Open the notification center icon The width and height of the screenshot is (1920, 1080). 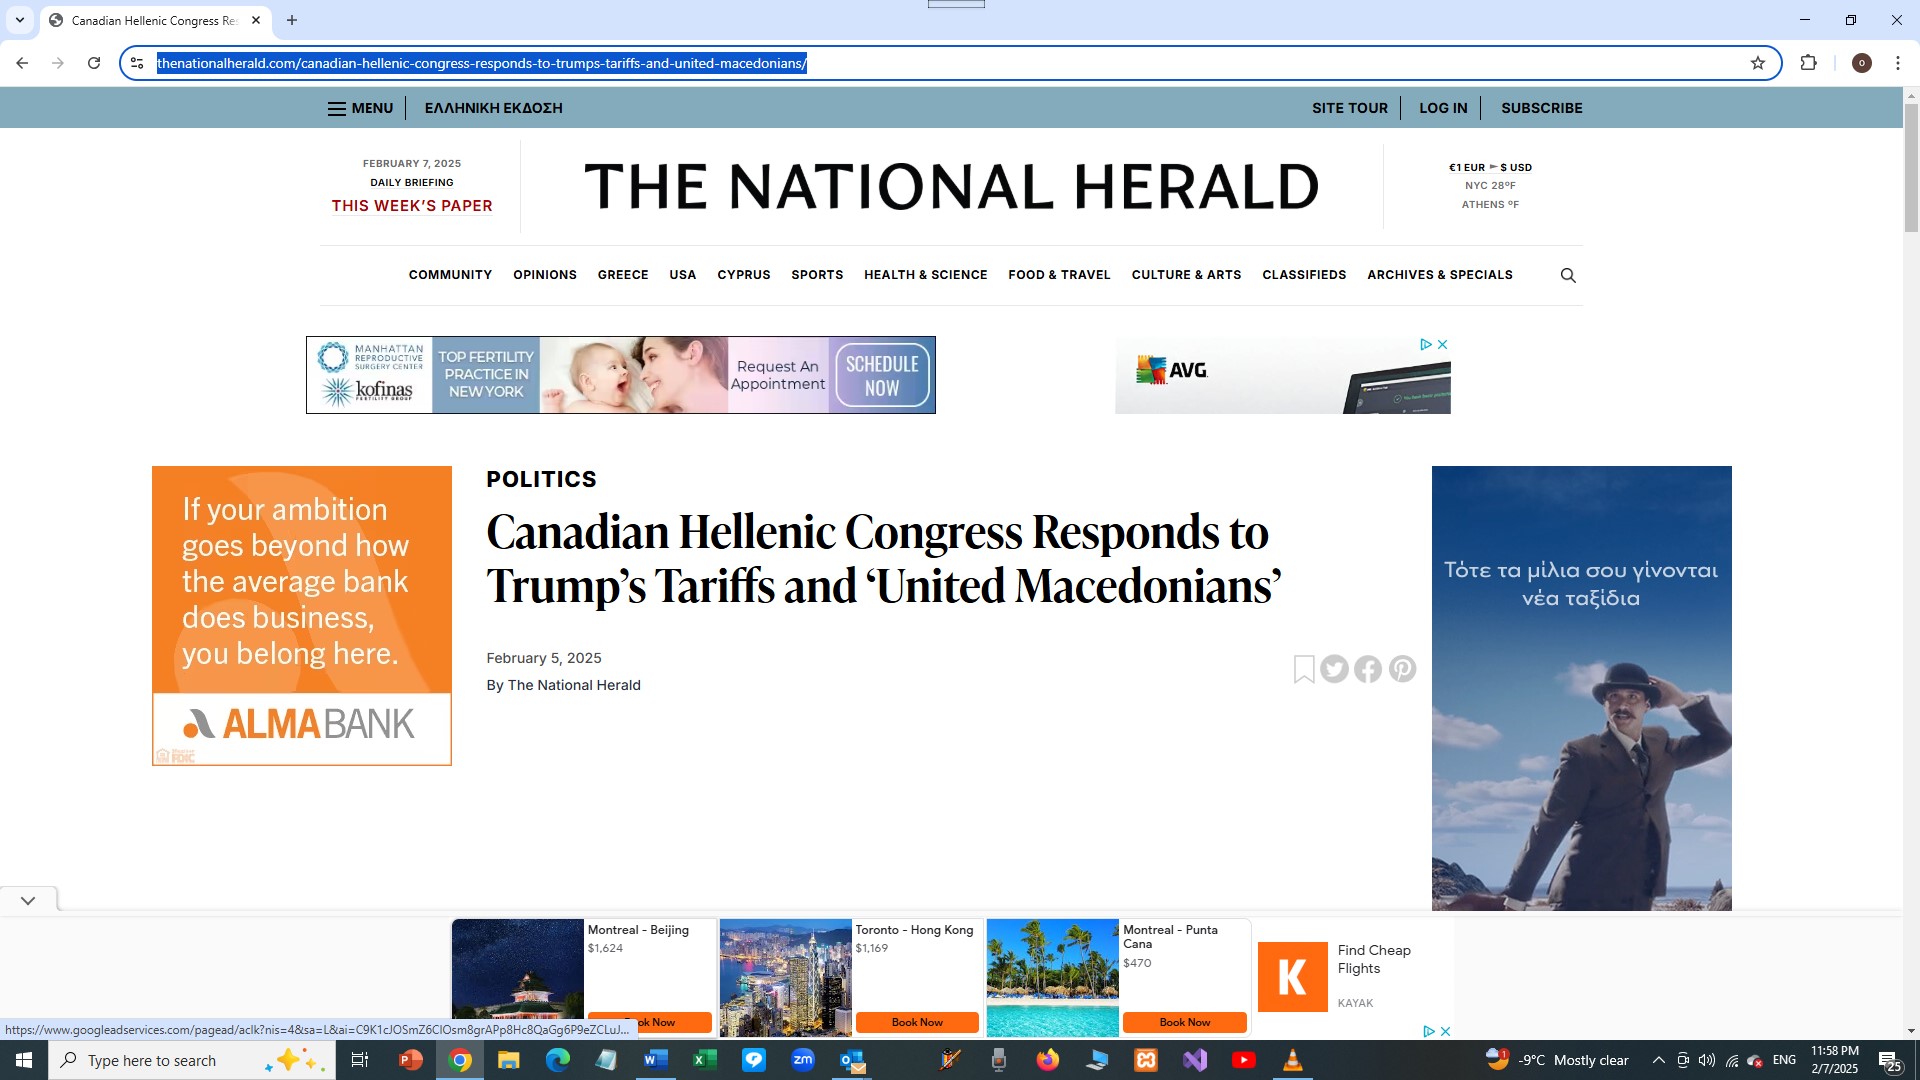pyautogui.click(x=1890, y=1061)
